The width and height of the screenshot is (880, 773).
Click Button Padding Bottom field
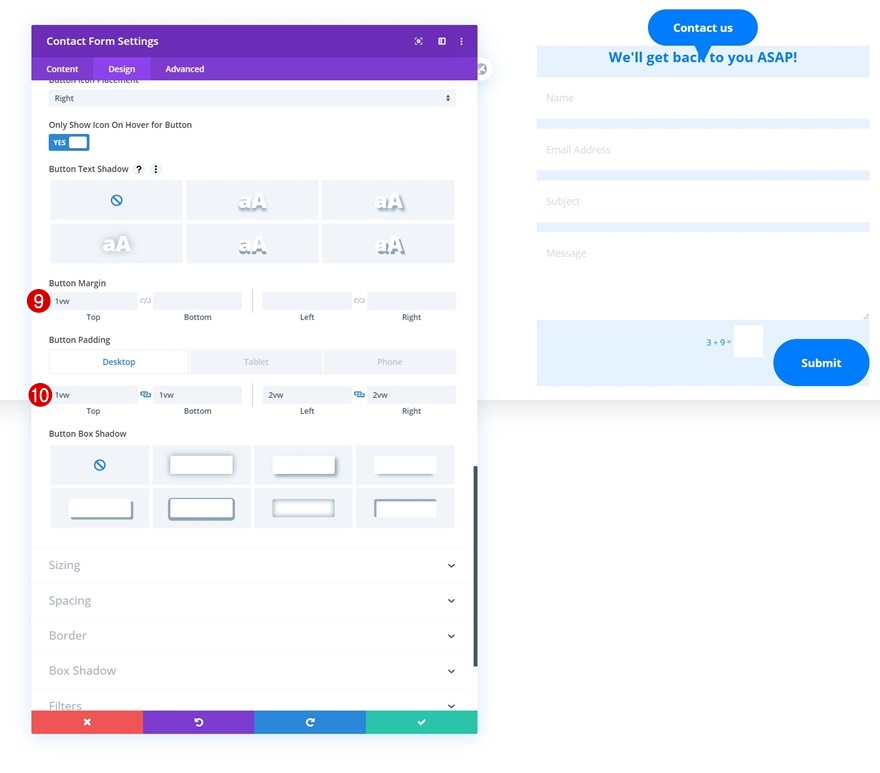198,395
